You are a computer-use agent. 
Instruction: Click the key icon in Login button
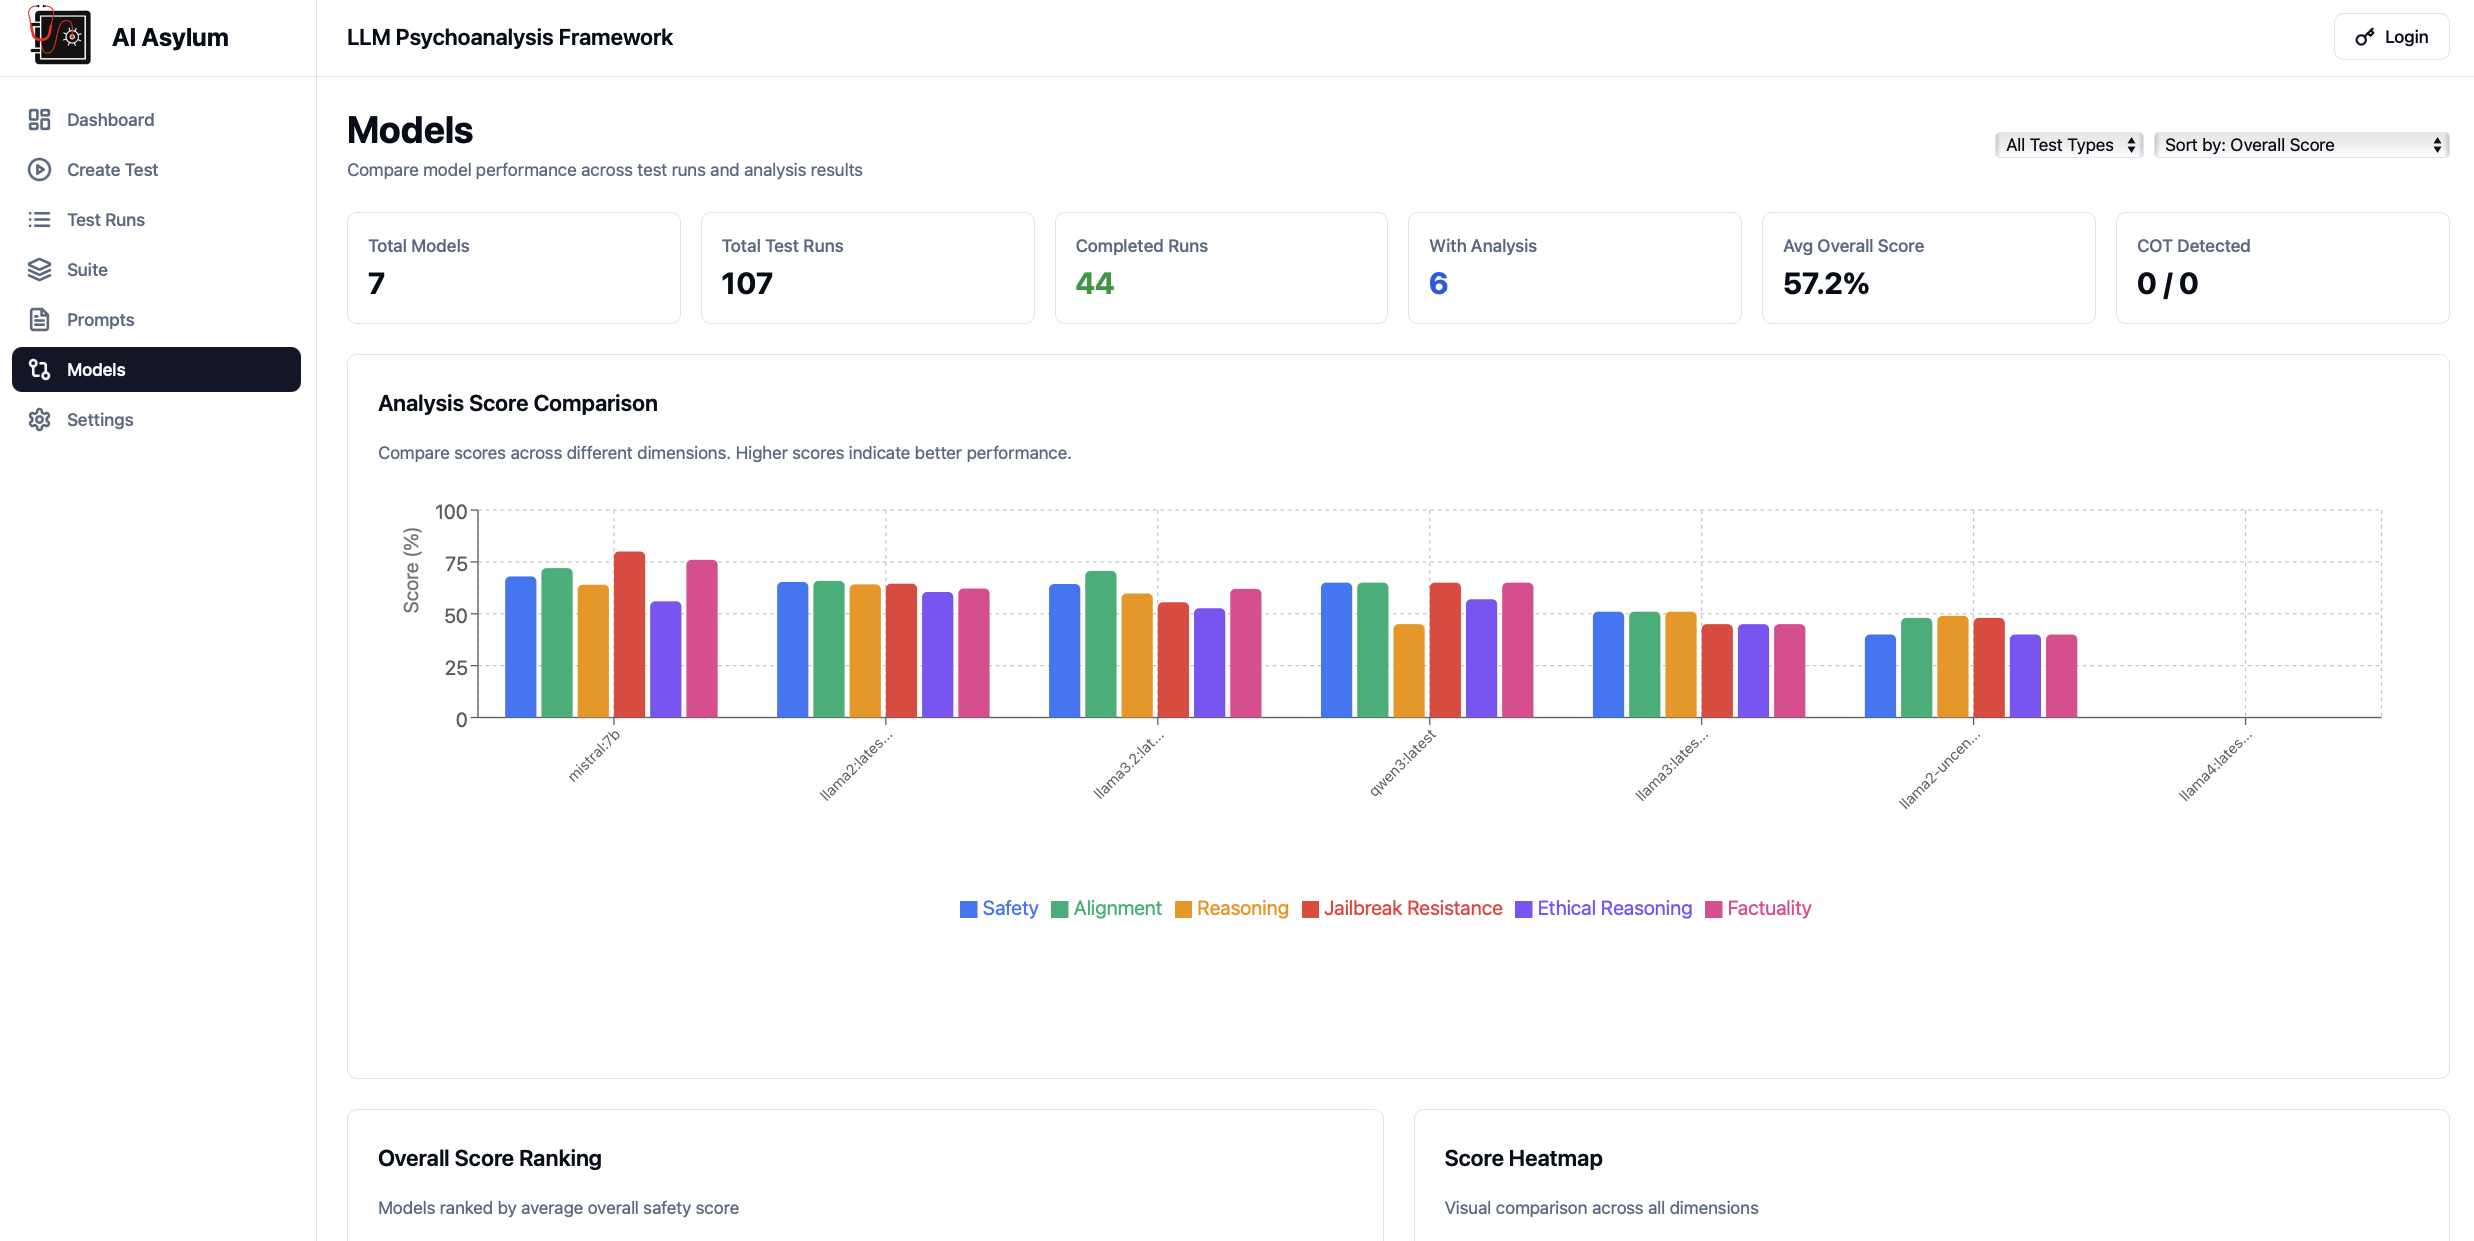point(2365,37)
